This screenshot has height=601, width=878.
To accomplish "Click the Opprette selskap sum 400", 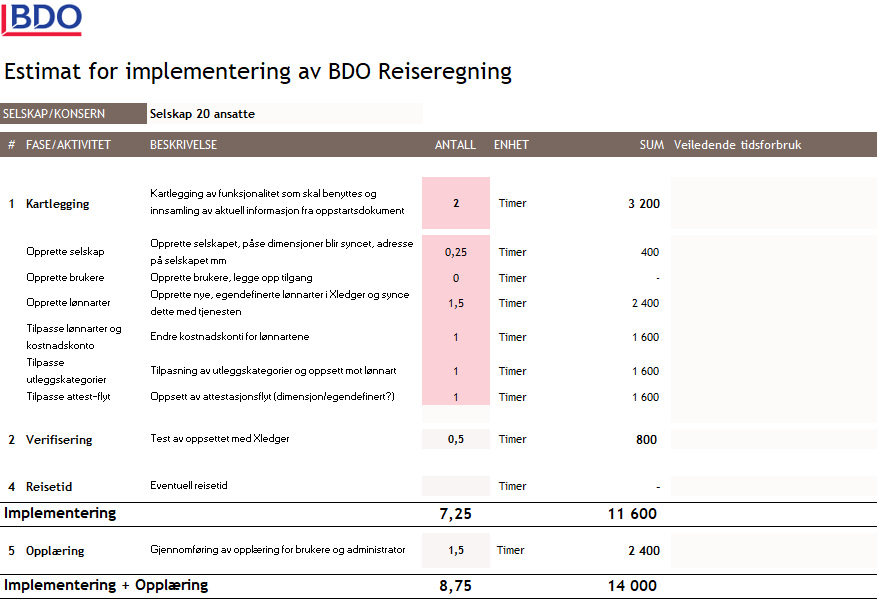I will point(650,252).
